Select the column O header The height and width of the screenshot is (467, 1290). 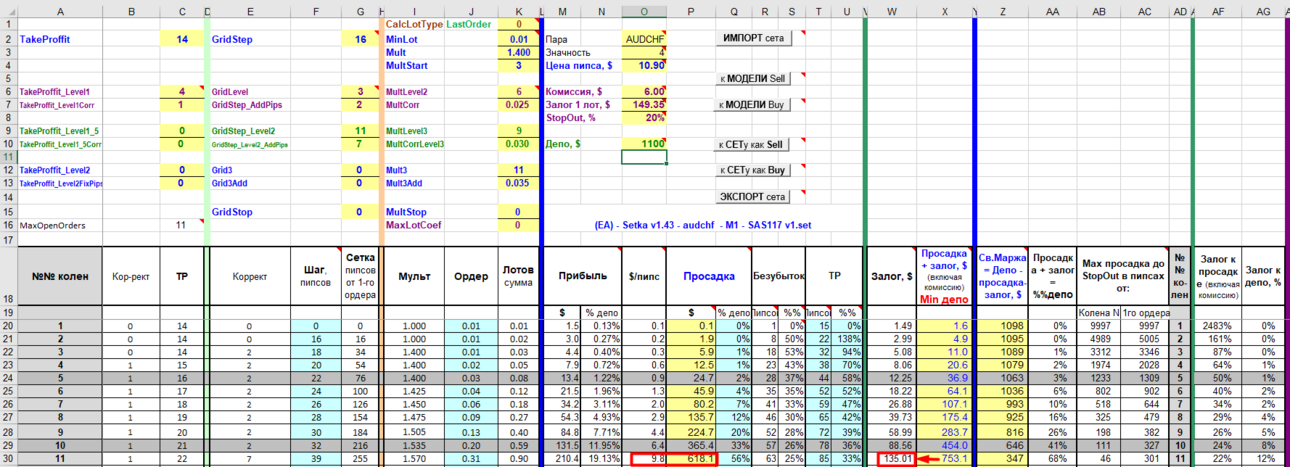tap(643, 11)
